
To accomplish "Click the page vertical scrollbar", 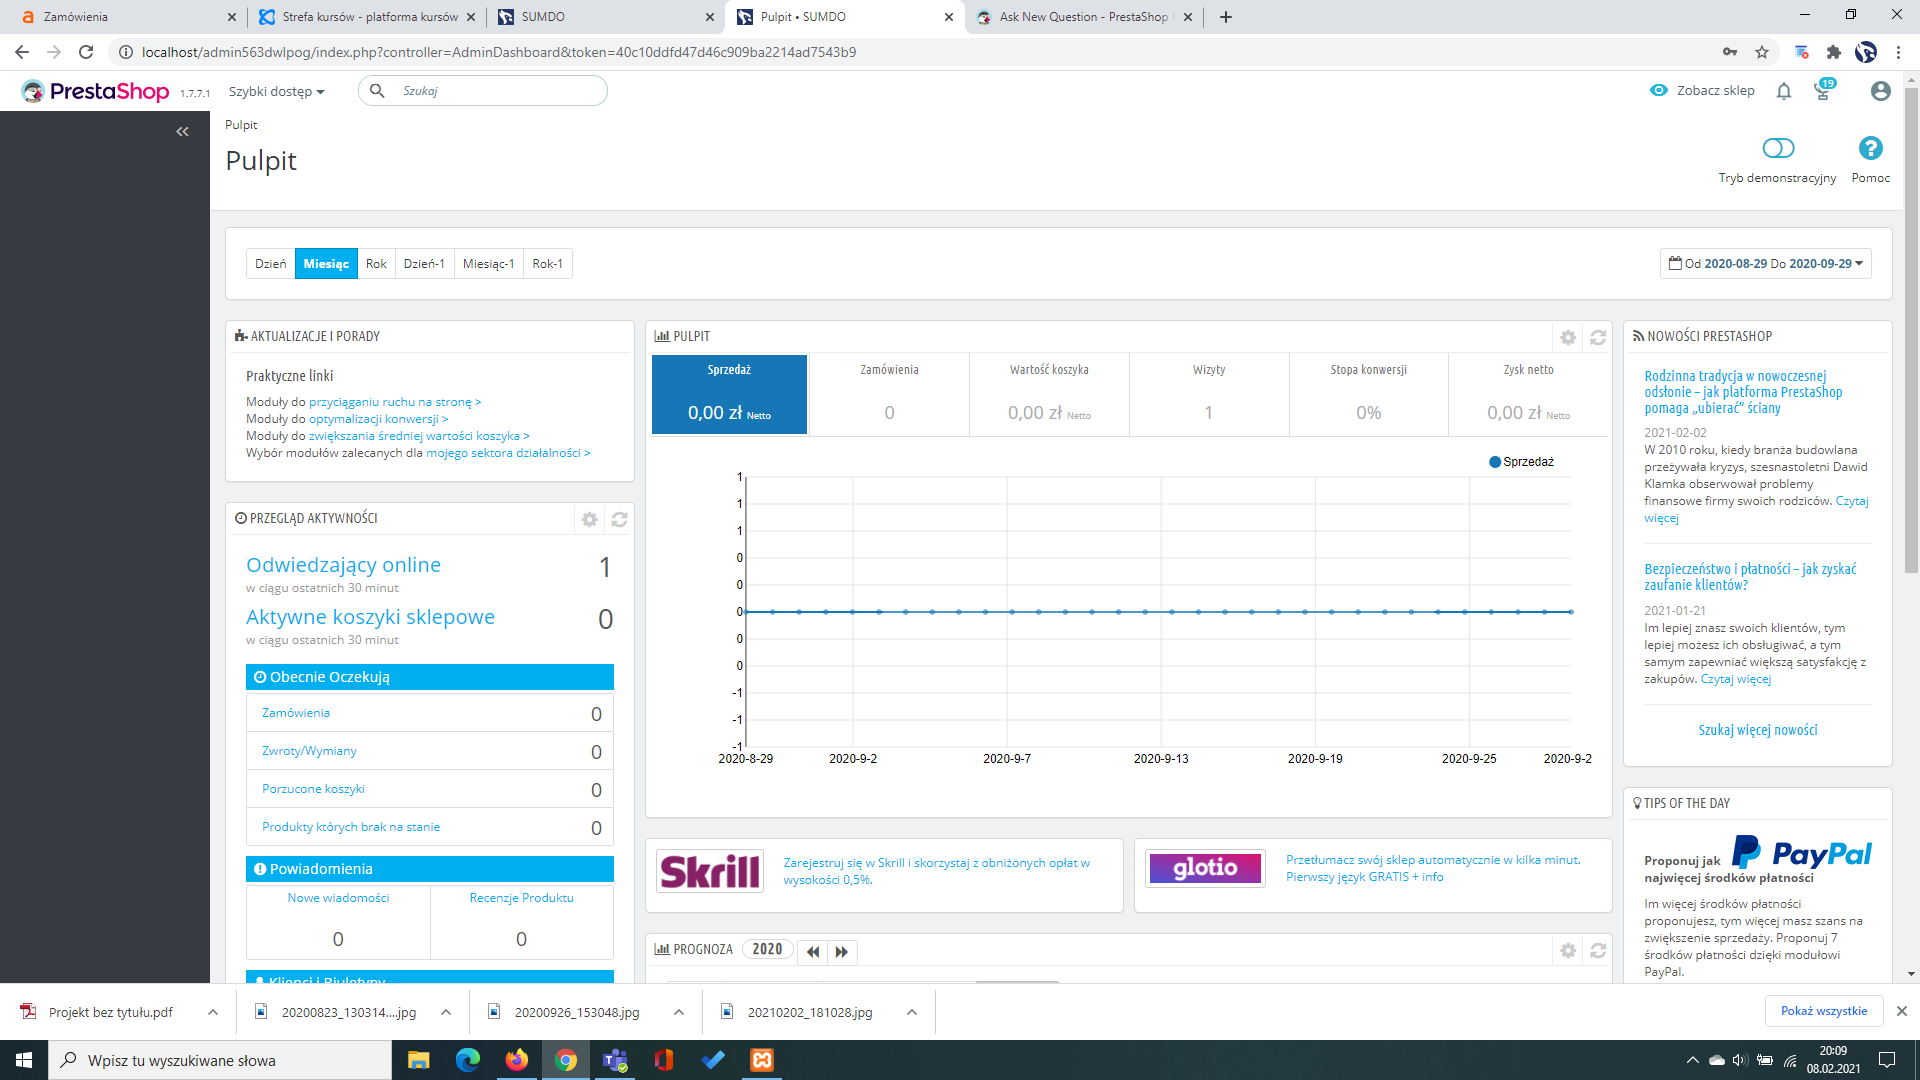I will coord(1911,330).
